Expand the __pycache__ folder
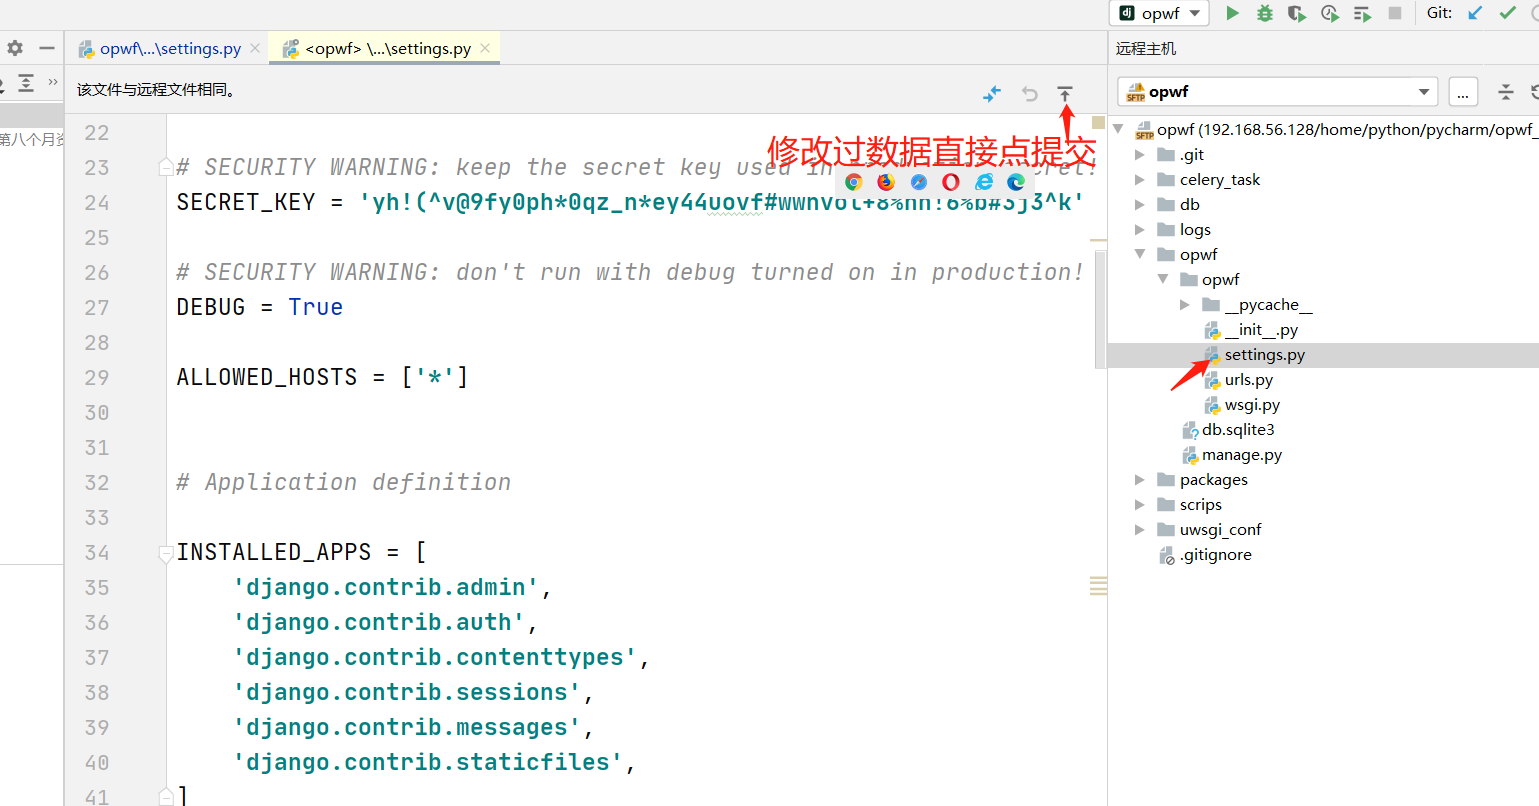This screenshot has height=806, width=1539. pyautogui.click(x=1185, y=304)
